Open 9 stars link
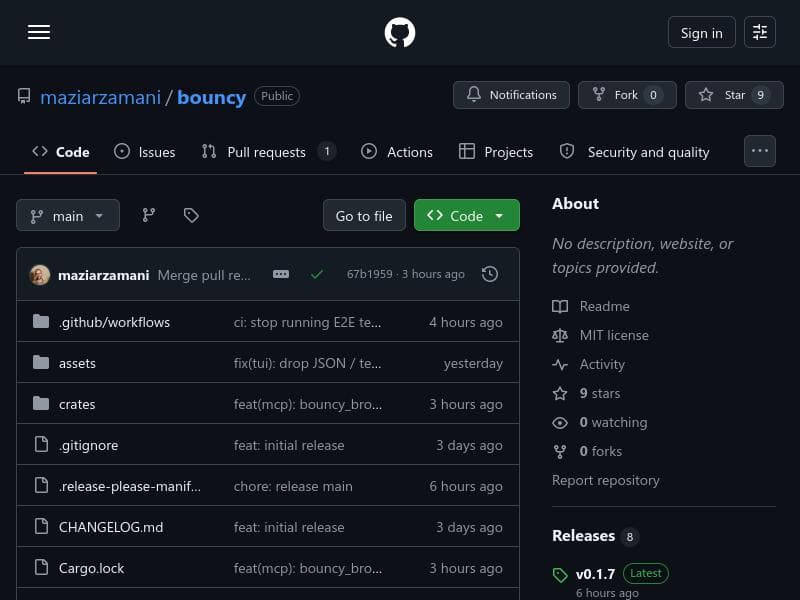800x600 pixels. (599, 393)
